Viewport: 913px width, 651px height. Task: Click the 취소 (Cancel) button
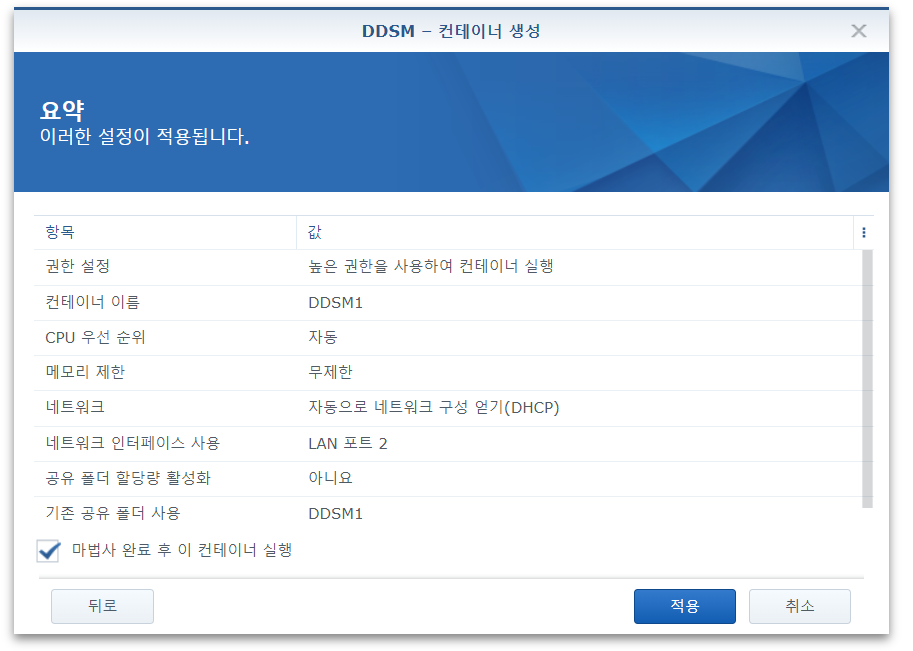click(x=799, y=606)
